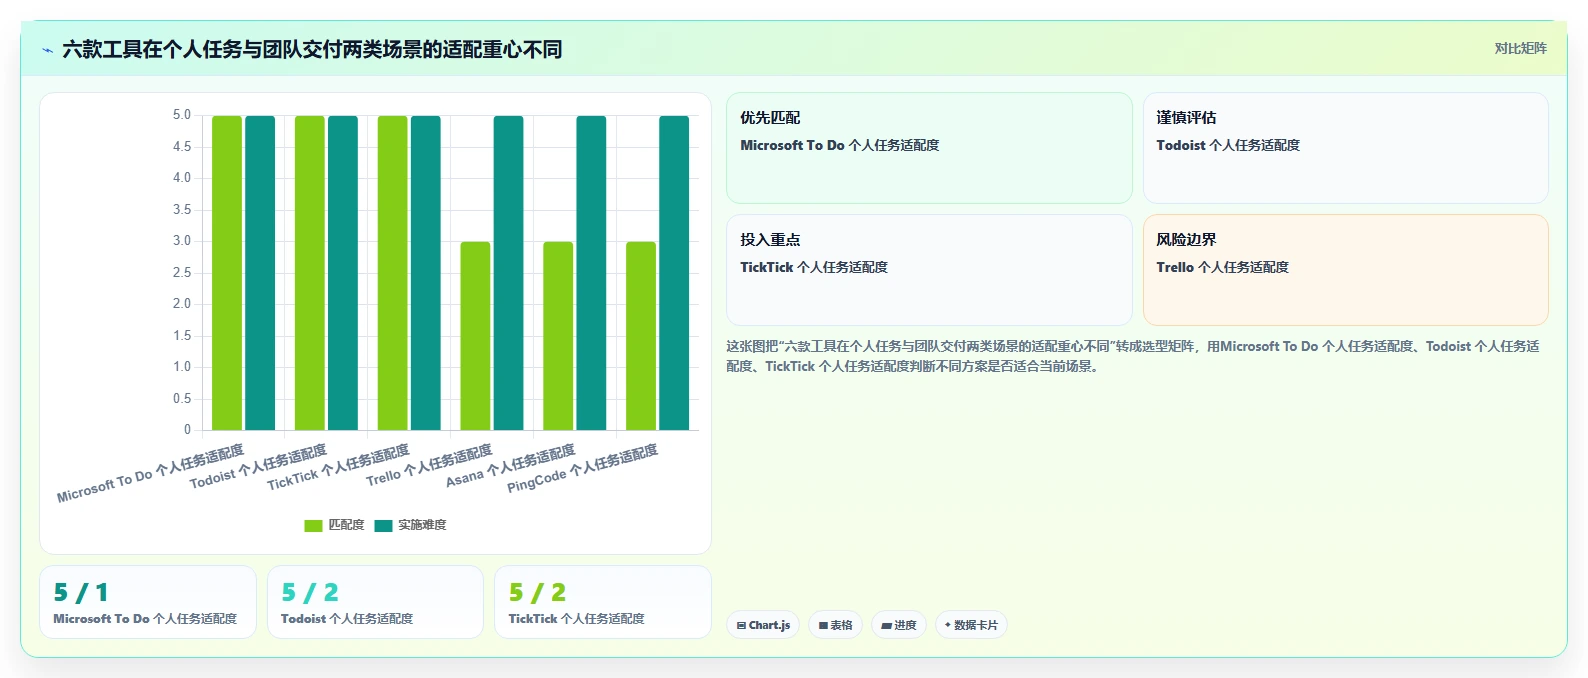Click the Microsoft To Do teal 实施难度 bar
The width and height of the screenshot is (1588, 678).
(x=260, y=273)
